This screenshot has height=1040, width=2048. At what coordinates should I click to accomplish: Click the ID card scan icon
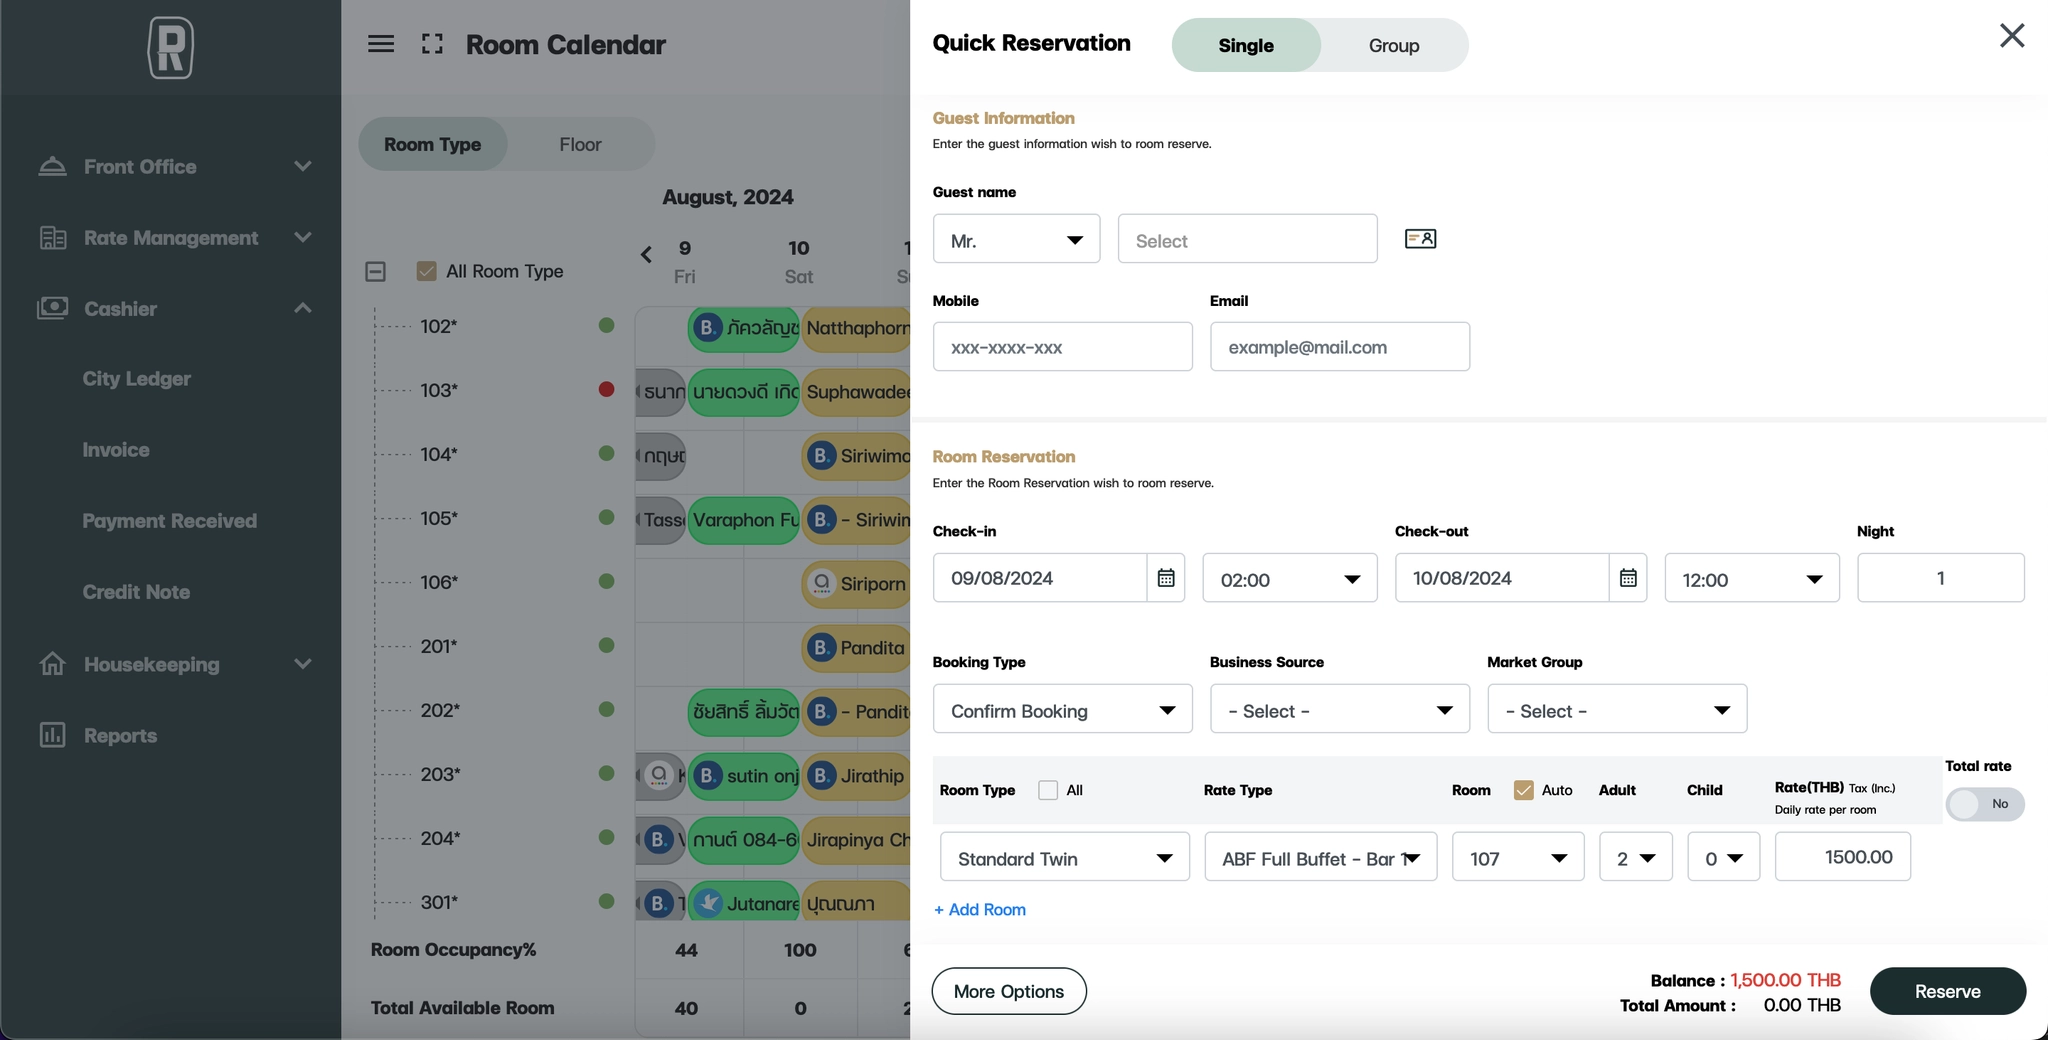coord(1420,239)
